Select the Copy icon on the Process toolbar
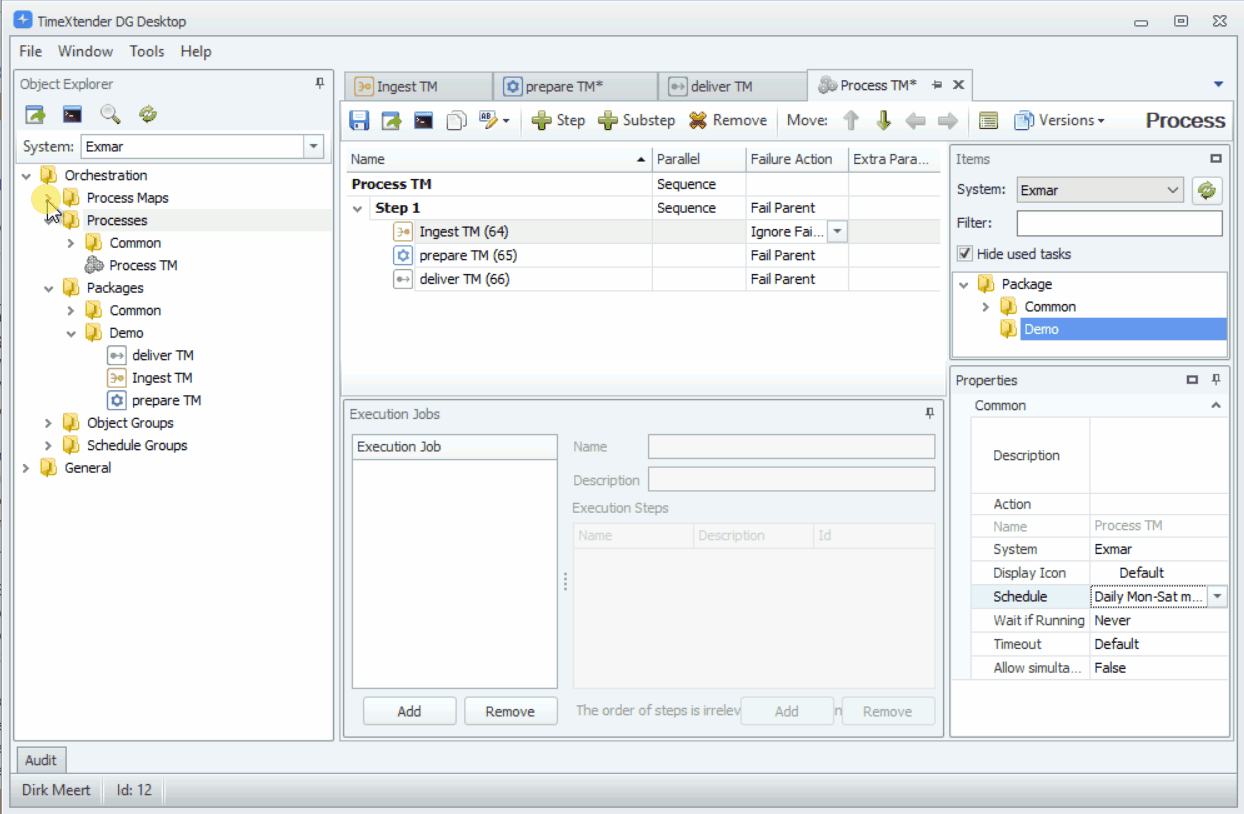Viewport: 1244px width, 814px height. [456, 120]
